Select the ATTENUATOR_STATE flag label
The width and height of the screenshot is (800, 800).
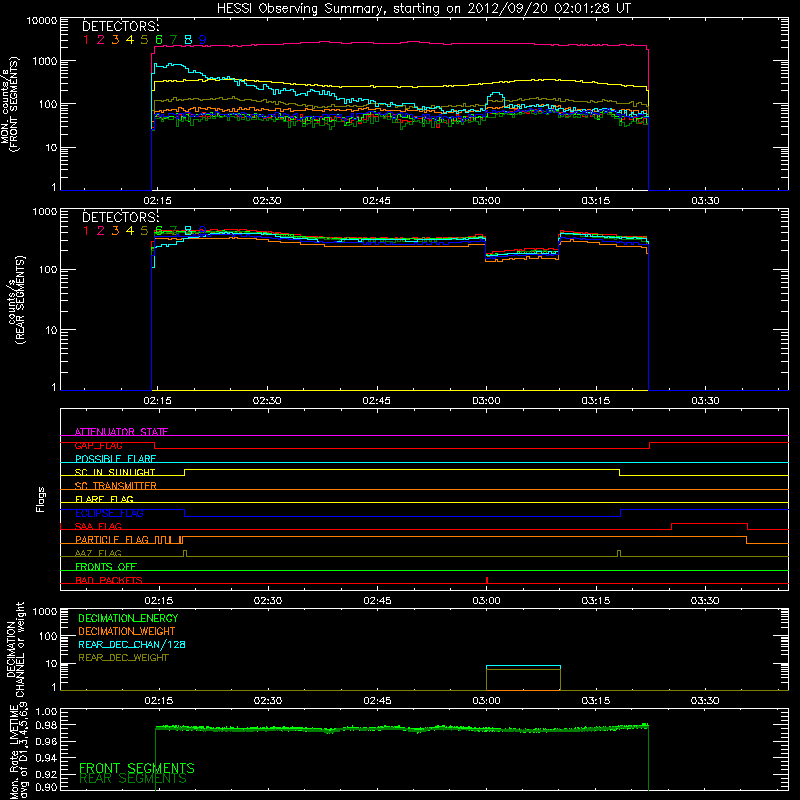click(x=121, y=432)
